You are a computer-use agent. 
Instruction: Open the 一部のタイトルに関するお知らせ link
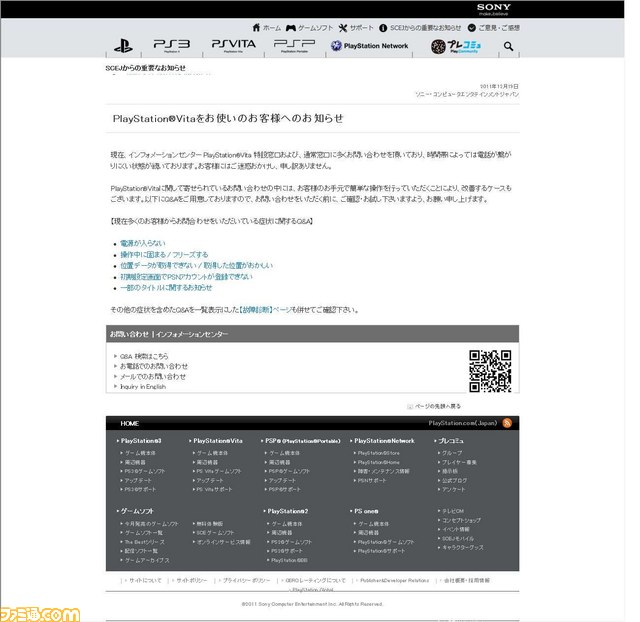pyautogui.click(x=166, y=288)
